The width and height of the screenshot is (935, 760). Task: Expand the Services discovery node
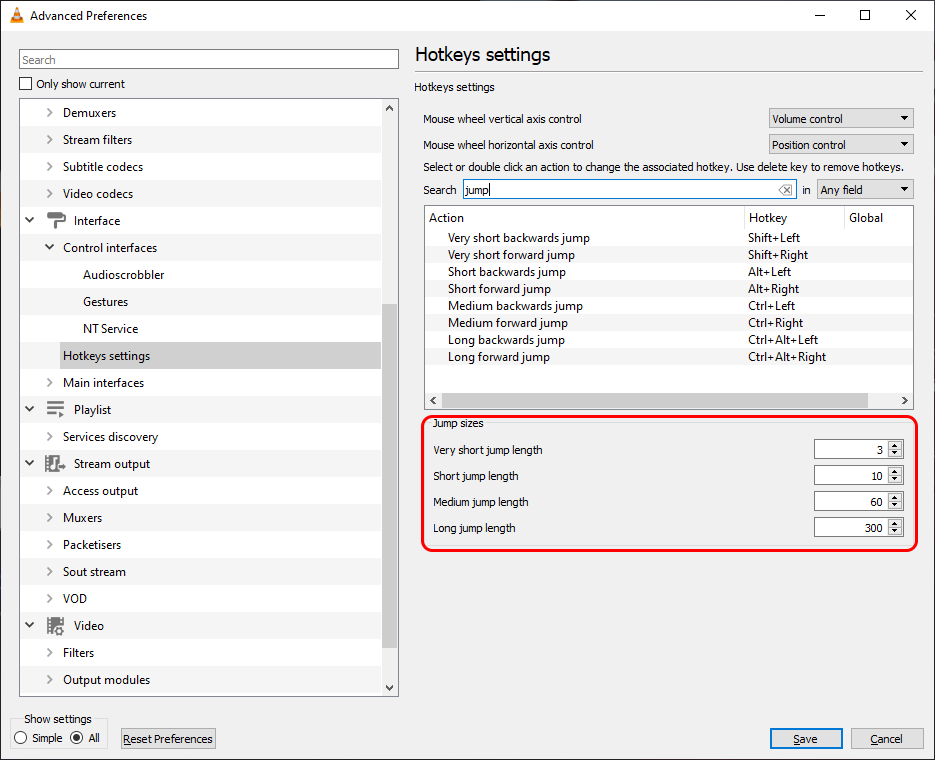pyautogui.click(x=49, y=437)
